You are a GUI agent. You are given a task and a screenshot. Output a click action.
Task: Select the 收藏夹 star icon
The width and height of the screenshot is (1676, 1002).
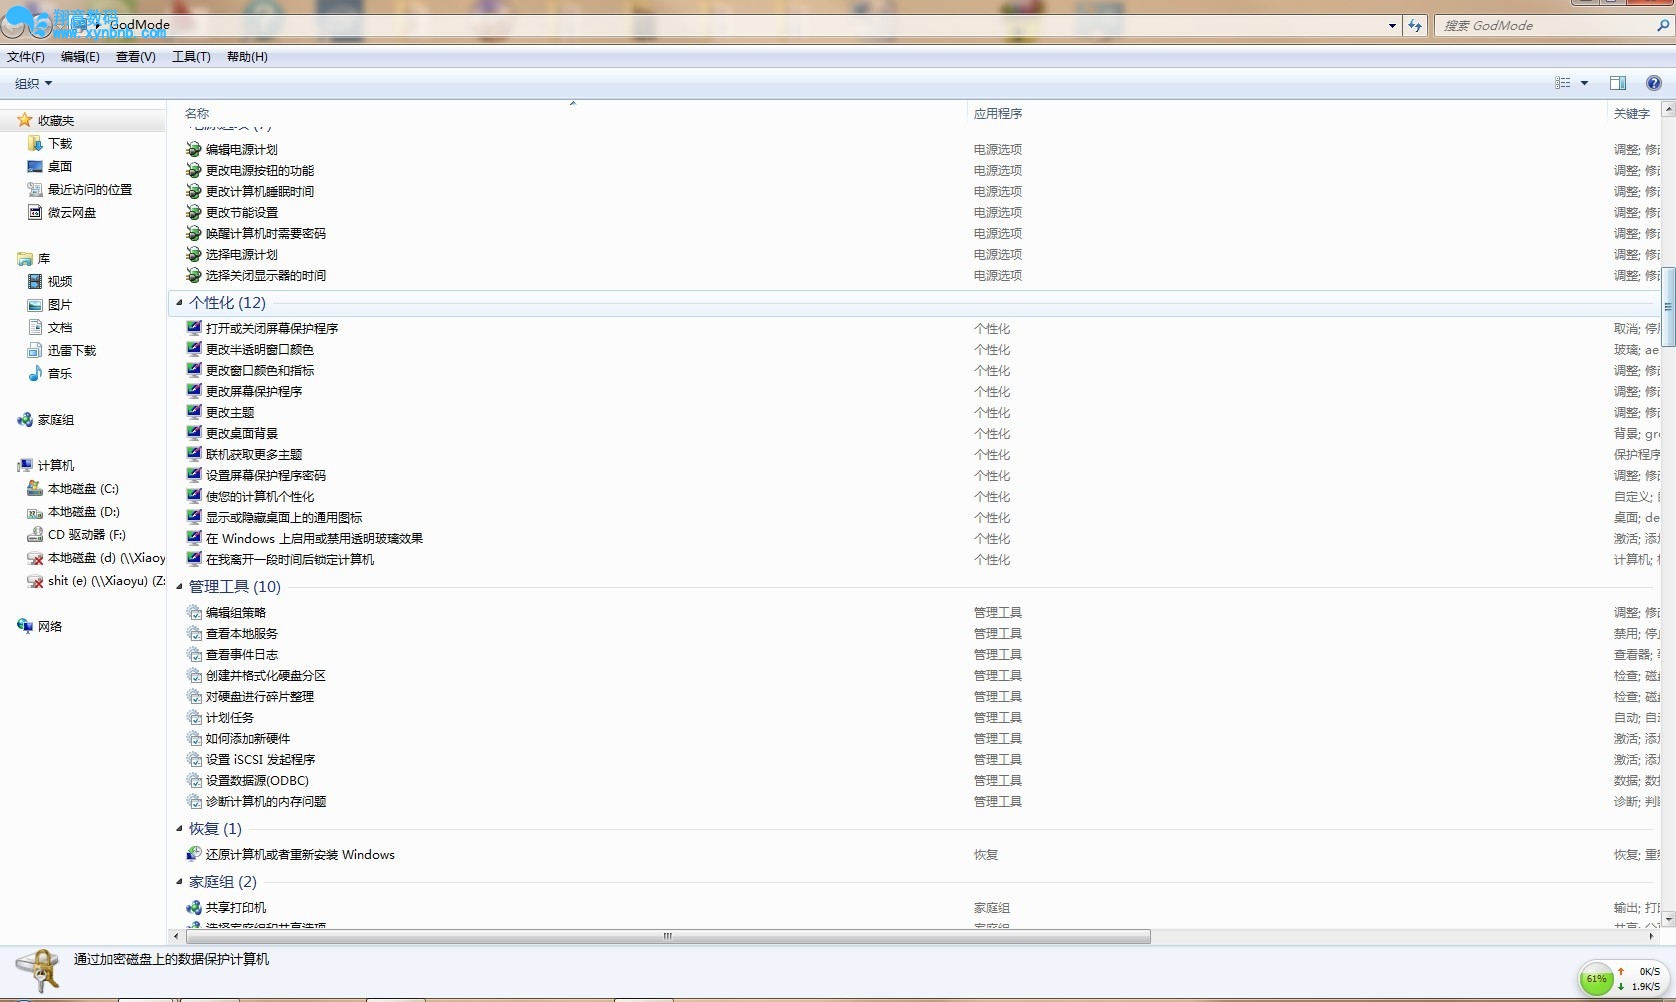pos(25,120)
